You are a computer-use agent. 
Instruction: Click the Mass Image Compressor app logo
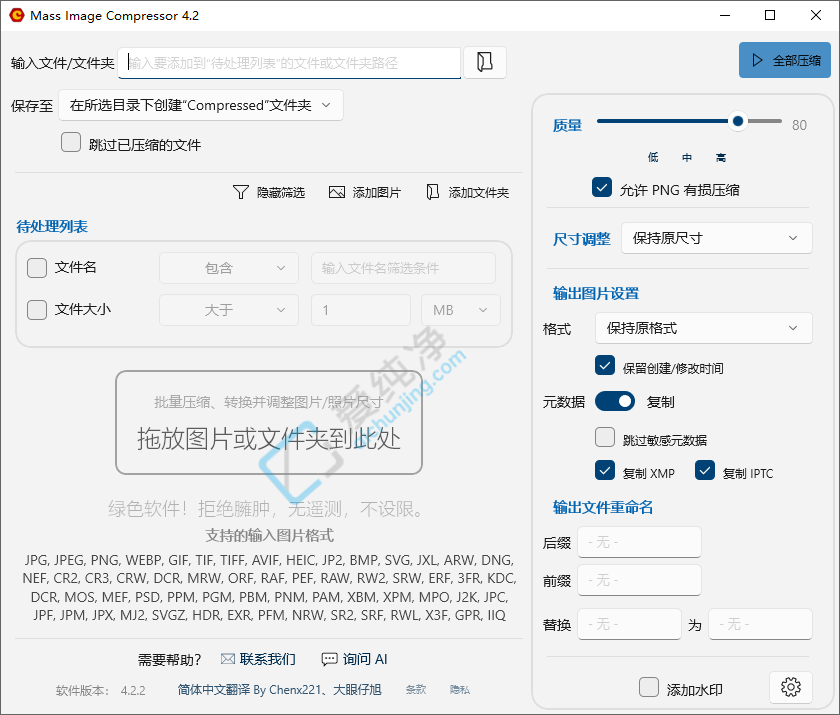pyautogui.click(x=17, y=15)
